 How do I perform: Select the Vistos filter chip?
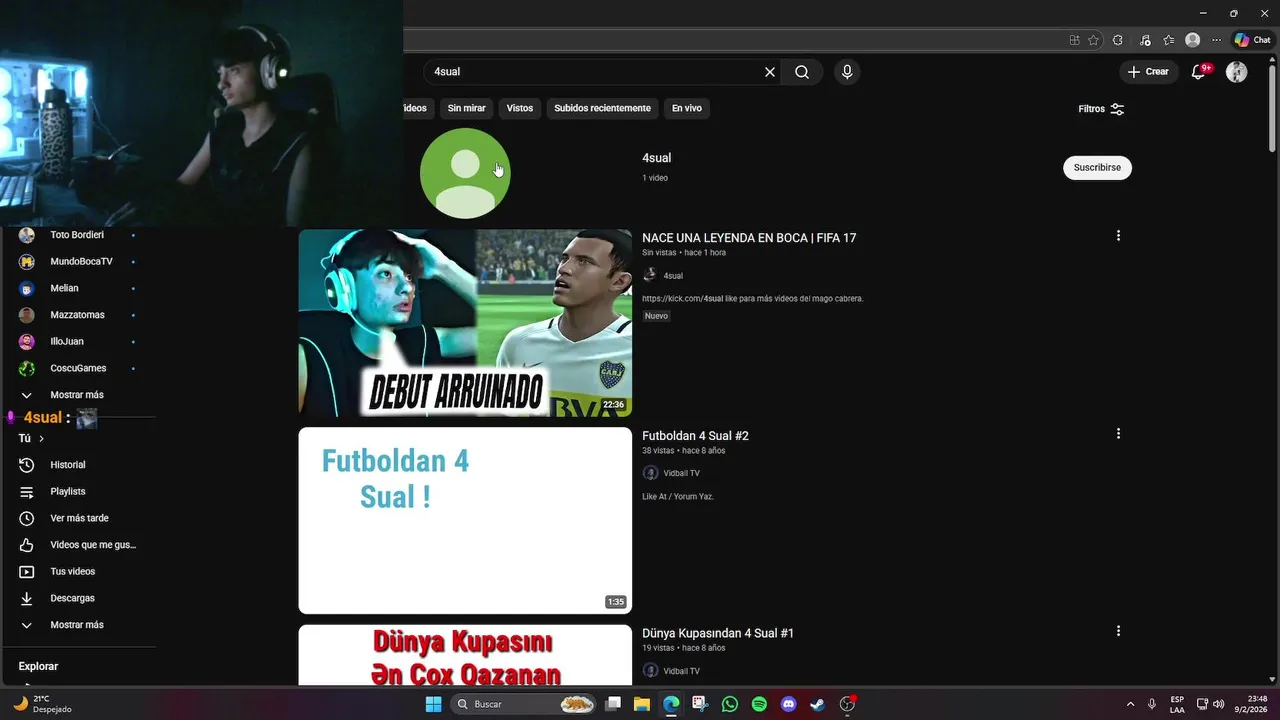pos(520,108)
